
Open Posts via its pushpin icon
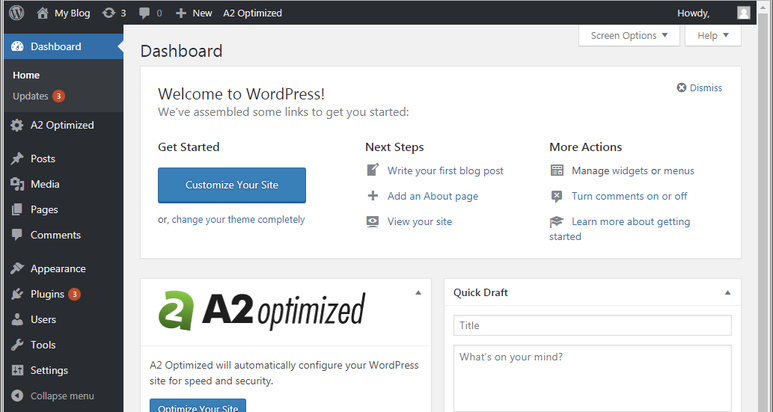17,159
